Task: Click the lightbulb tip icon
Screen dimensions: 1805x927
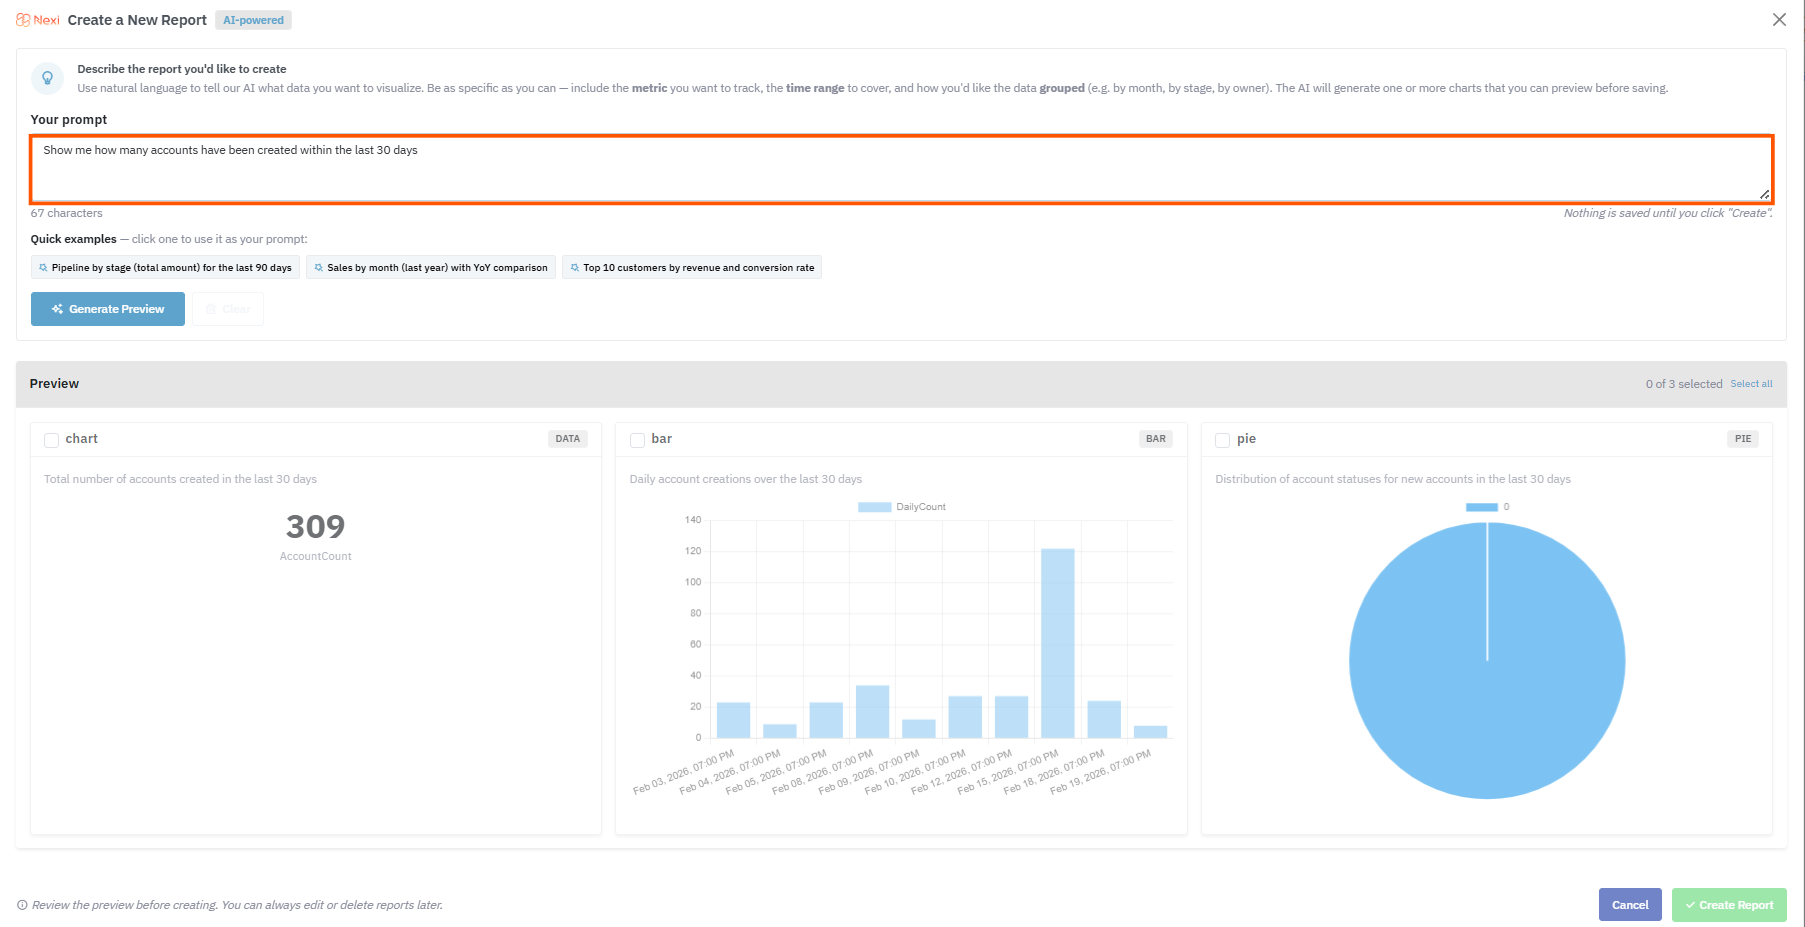Action: (x=47, y=78)
